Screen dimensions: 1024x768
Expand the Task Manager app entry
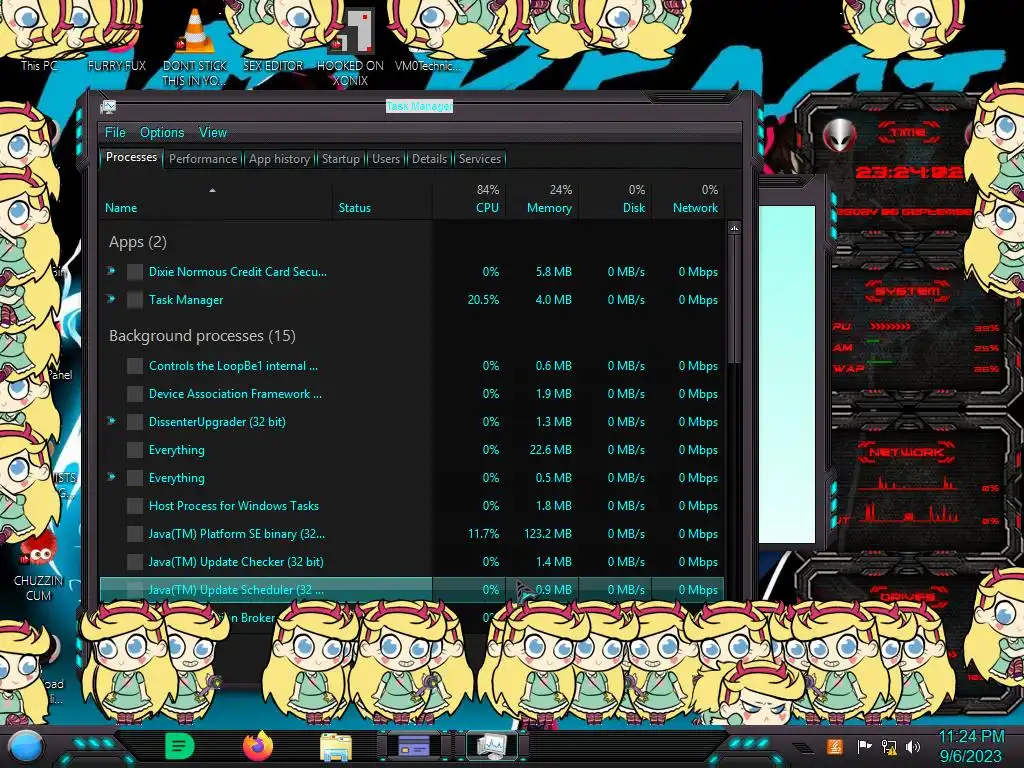pos(112,299)
